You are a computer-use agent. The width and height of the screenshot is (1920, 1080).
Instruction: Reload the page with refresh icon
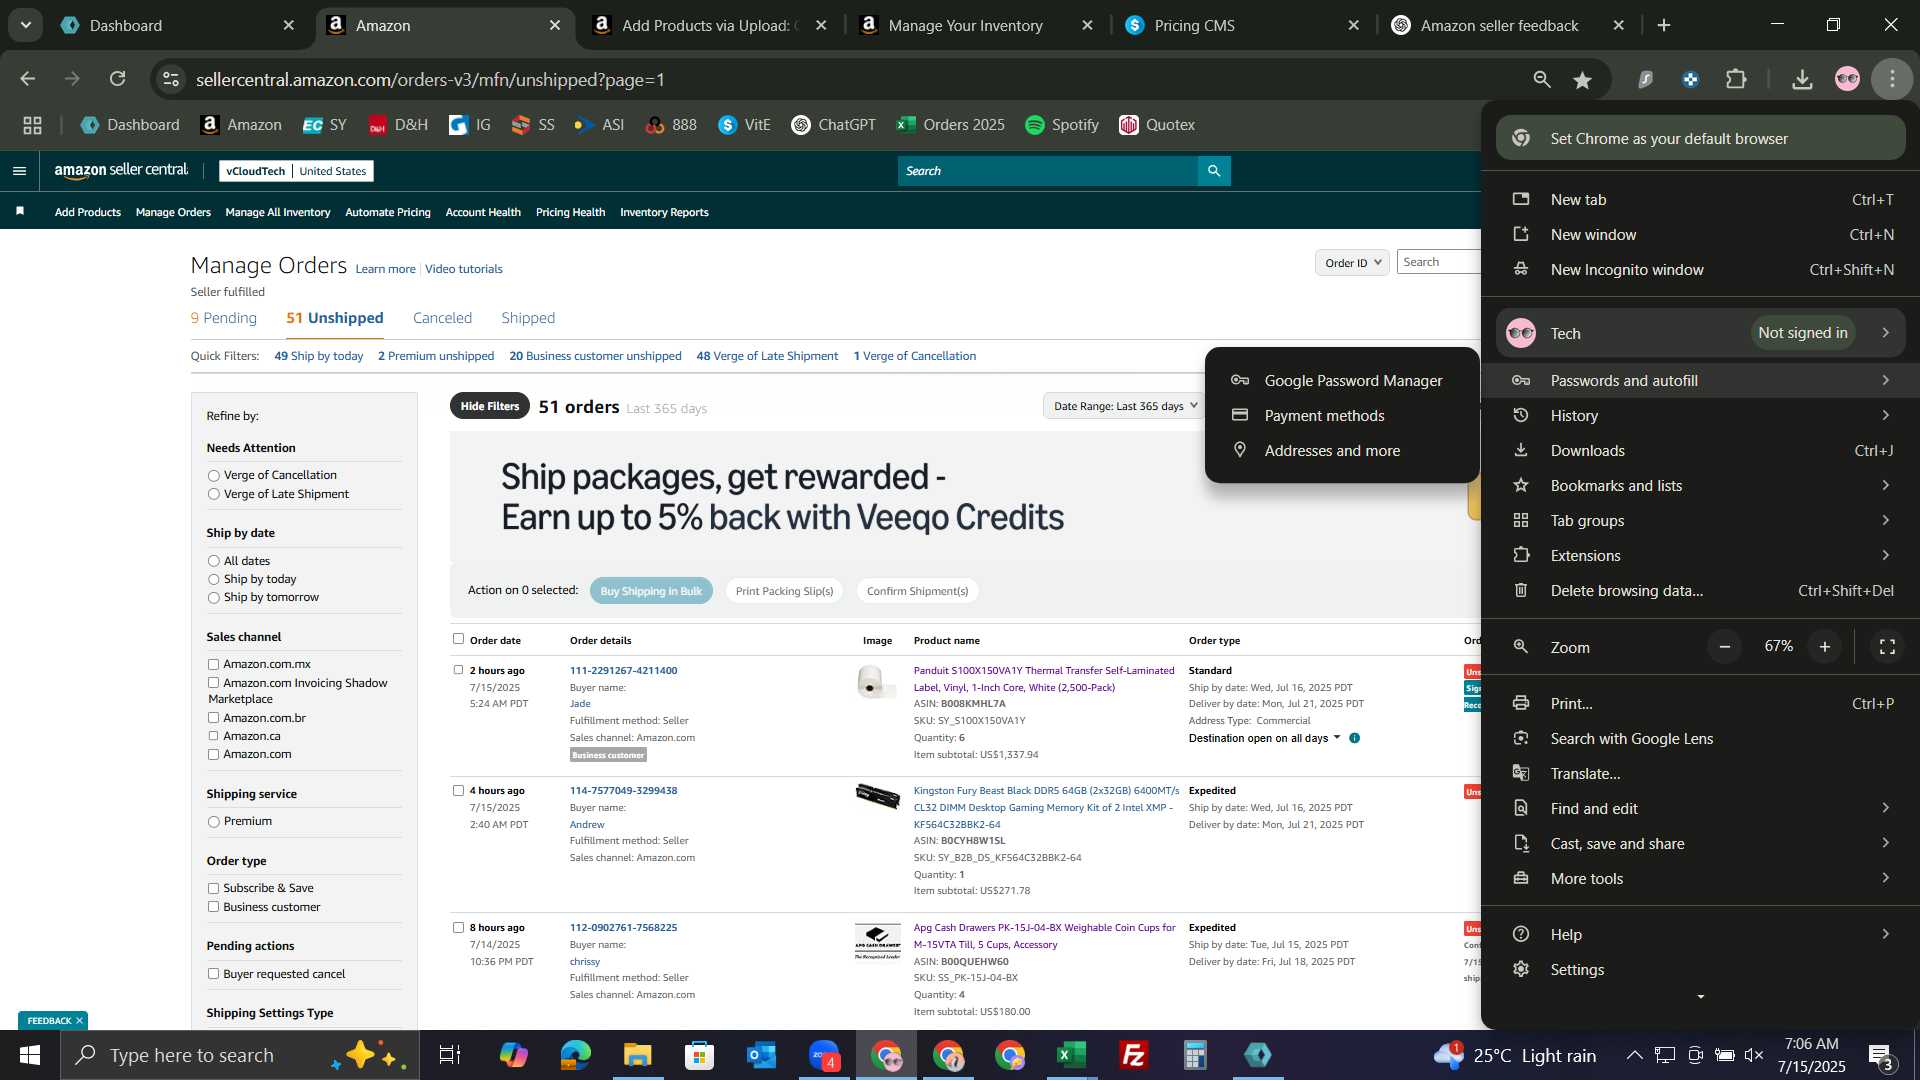(x=118, y=79)
